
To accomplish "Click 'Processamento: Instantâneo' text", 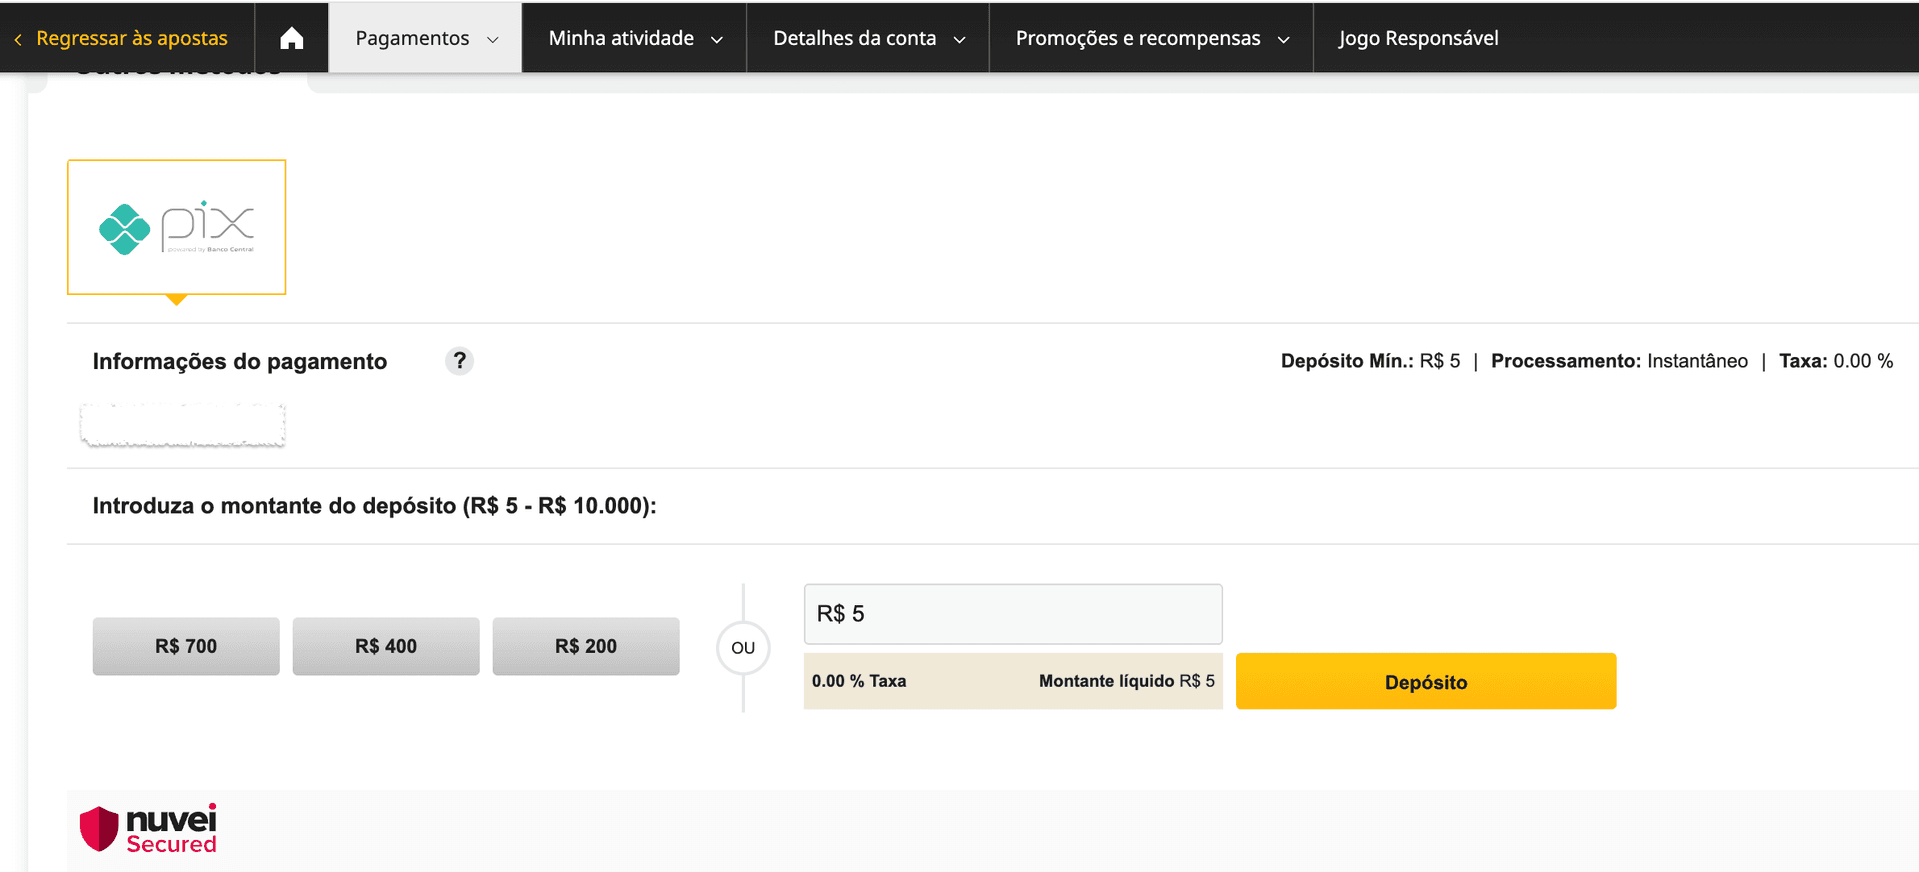I will click(x=1619, y=361).
